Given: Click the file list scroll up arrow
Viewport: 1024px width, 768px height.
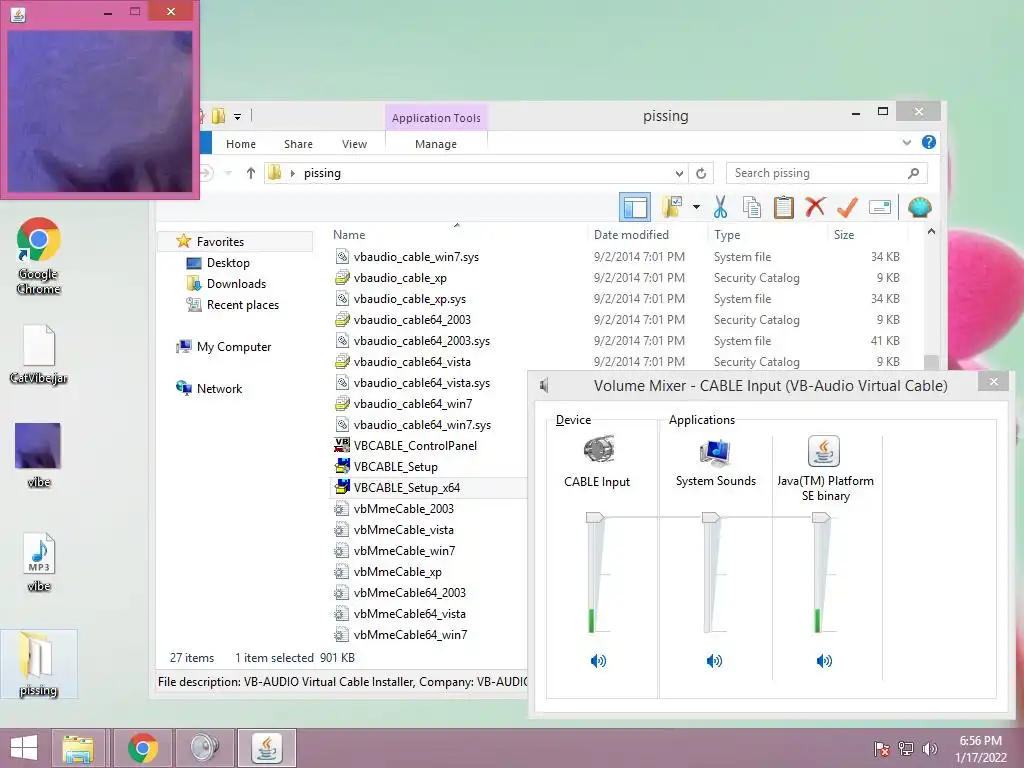Looking at the screenshot, I should (x=931, y=232).
